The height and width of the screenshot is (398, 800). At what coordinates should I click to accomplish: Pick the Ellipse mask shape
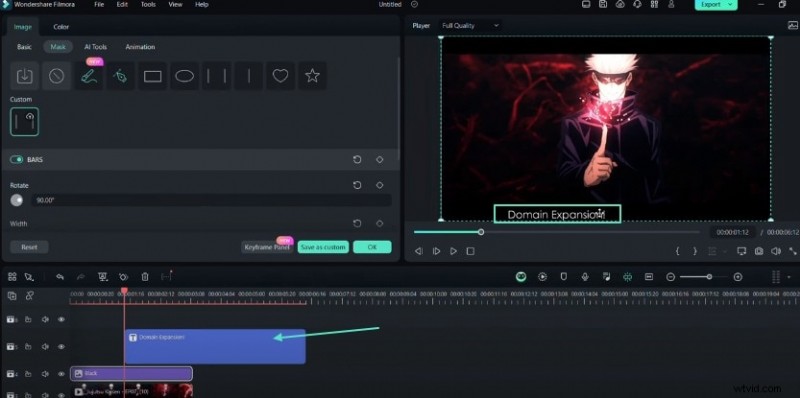pos(185,76)
